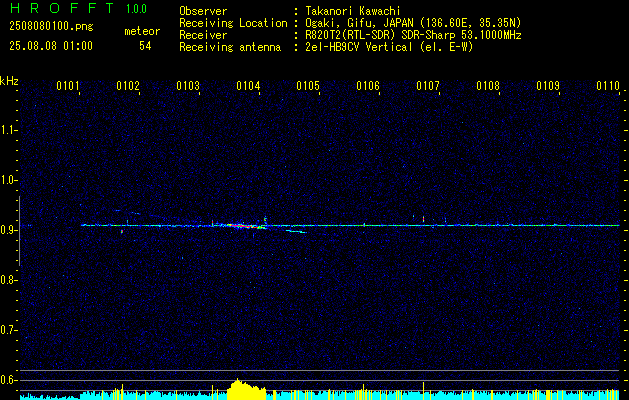Click the 0102 time marker
The width and height of the screenshot is (629, 400).
(x=128, y=86)
